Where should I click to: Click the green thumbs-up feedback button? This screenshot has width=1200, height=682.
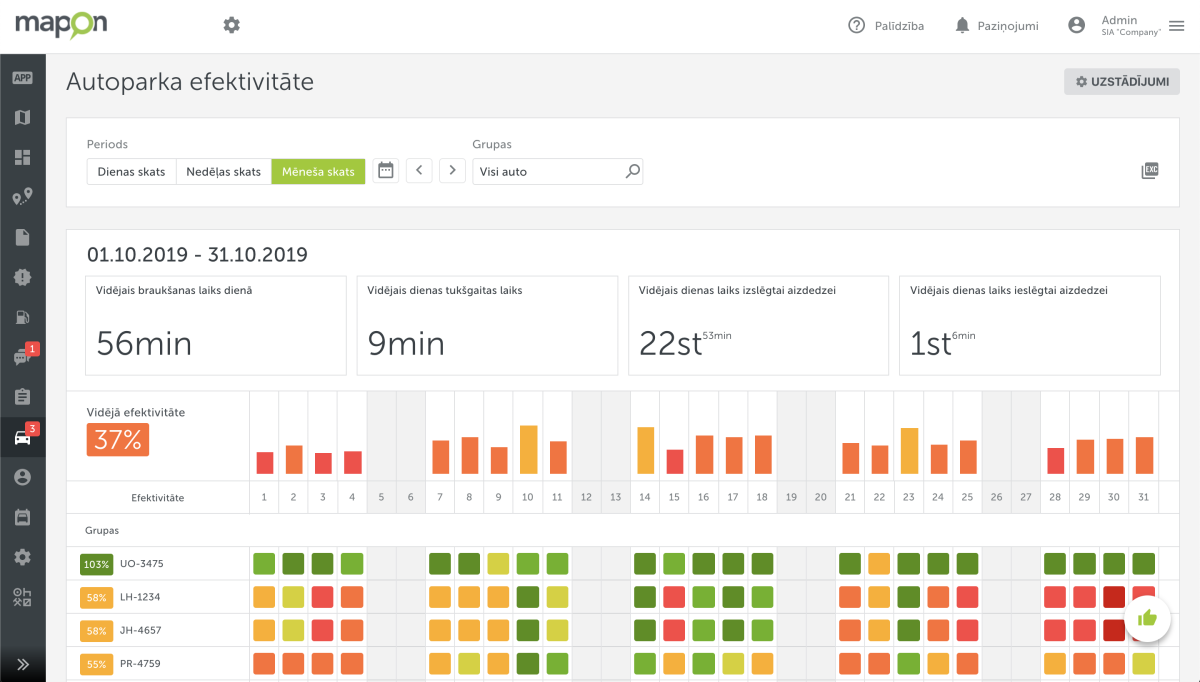tap(1148, 618)
